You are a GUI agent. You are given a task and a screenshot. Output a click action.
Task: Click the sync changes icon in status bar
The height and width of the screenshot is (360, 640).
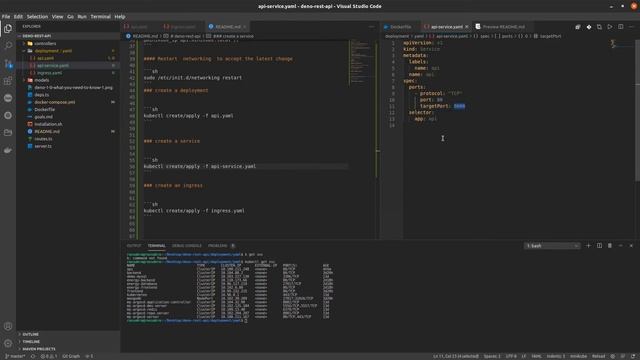(x=33, y=356)
